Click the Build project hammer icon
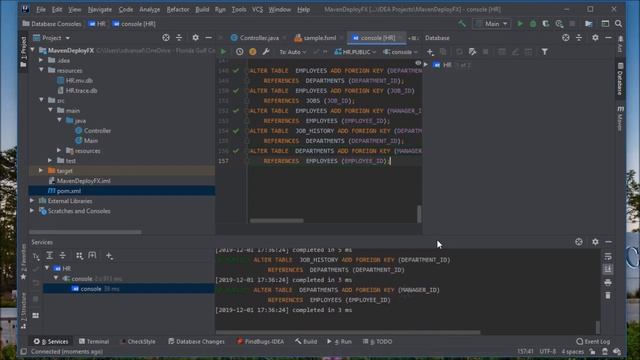 point(462,24)
